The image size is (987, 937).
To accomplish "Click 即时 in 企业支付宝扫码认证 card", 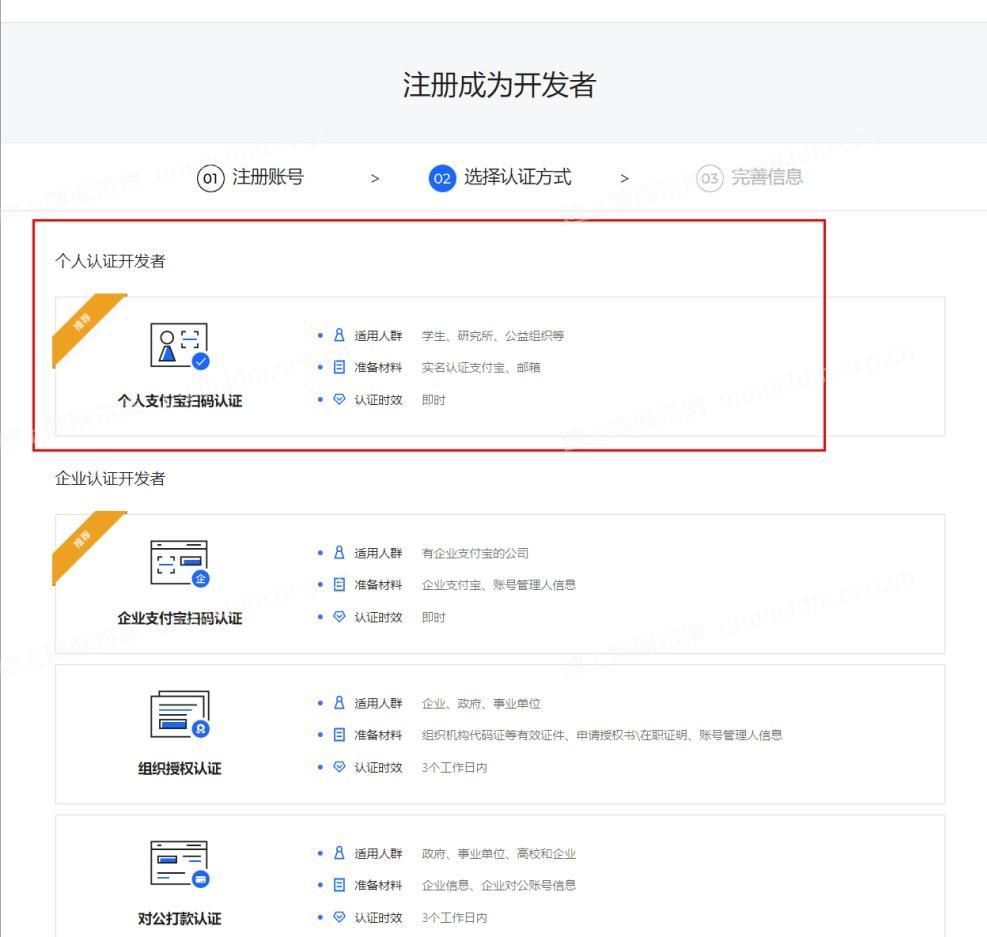I will 433,617.
